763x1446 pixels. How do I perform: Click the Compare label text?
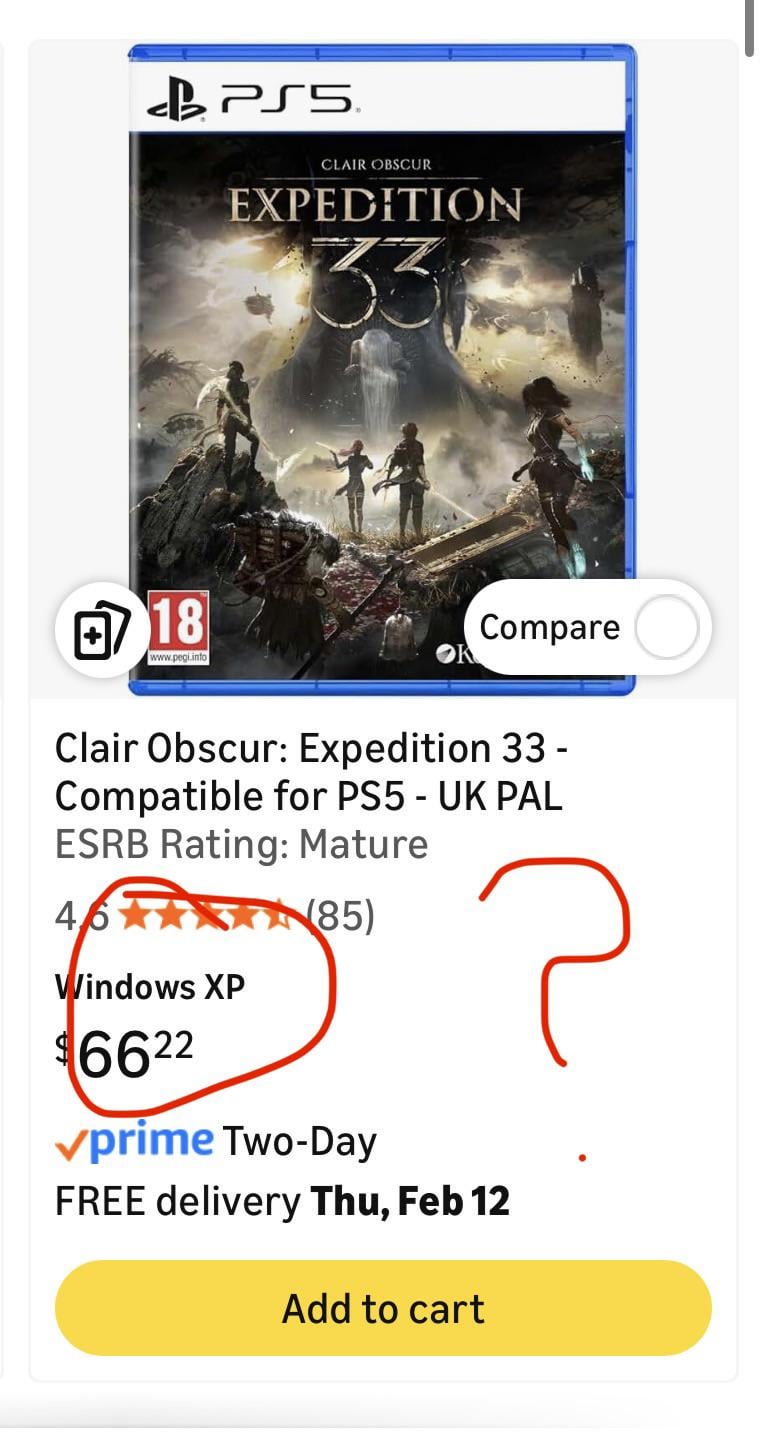tap(549, 628)
